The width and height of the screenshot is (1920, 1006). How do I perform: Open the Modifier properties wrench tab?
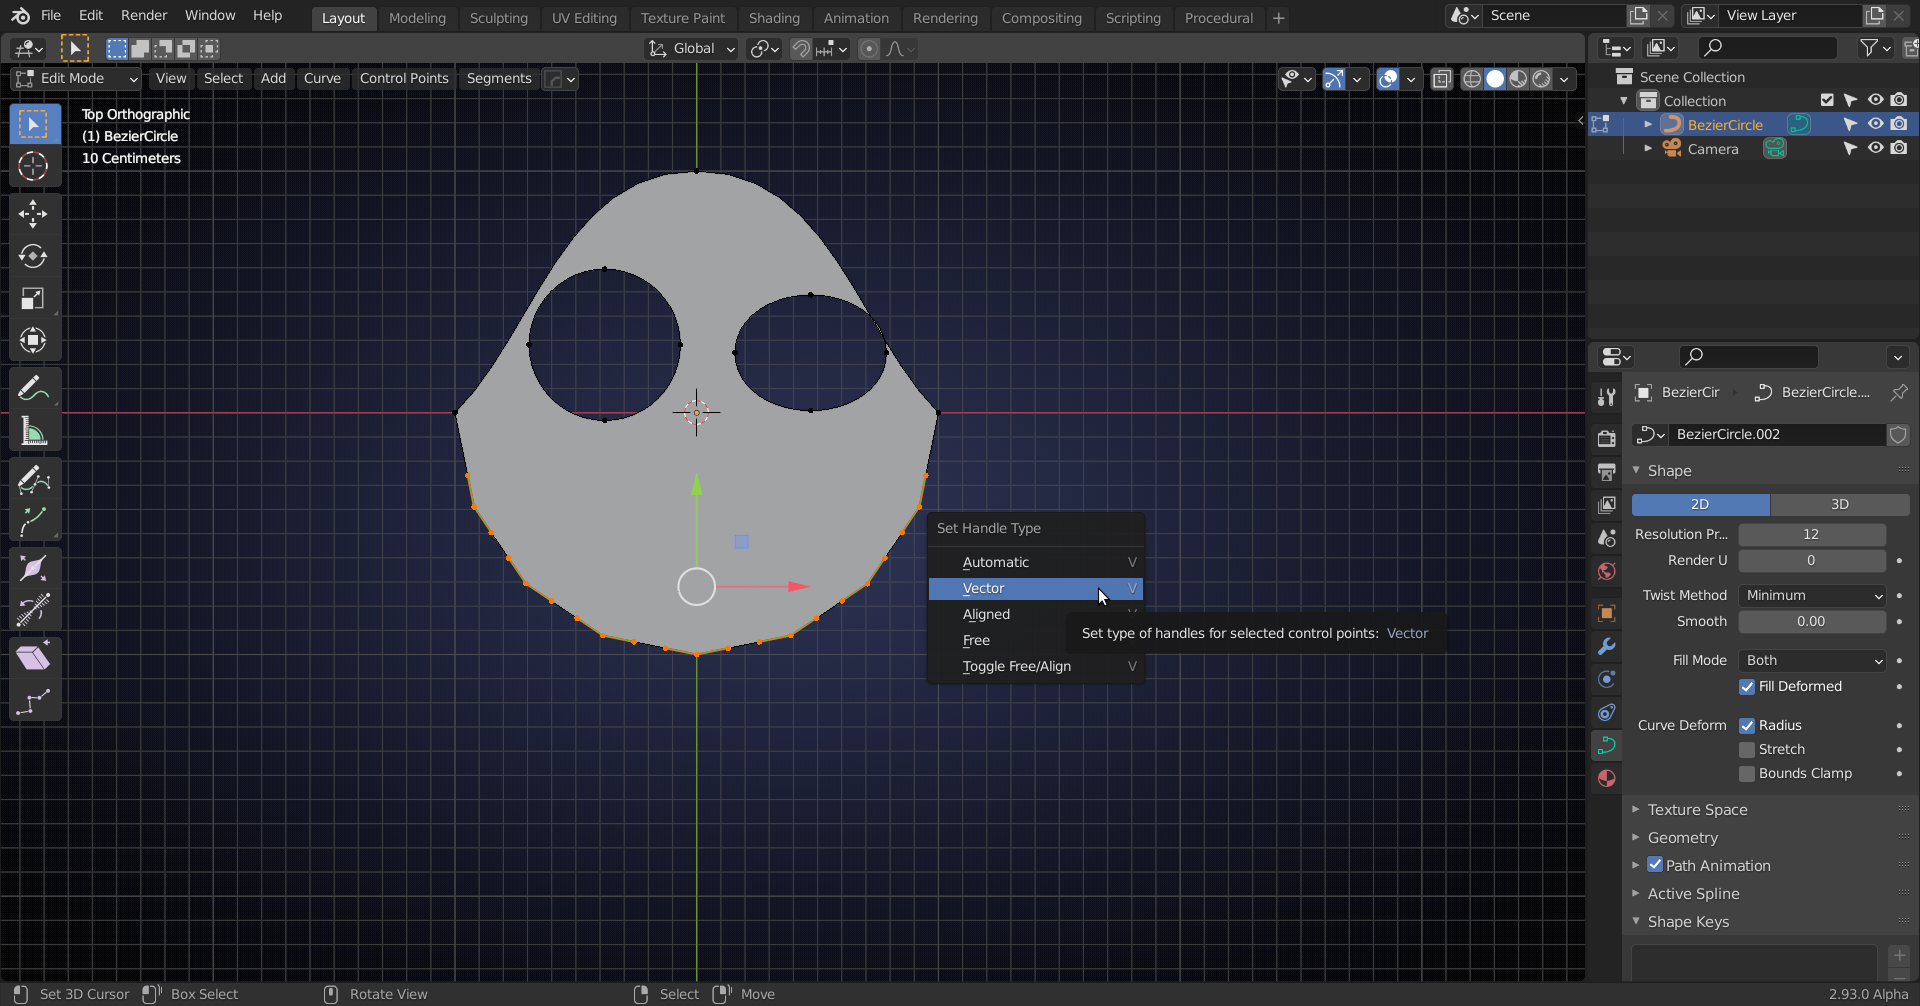pyautogui.click(x=1606, y=646)
